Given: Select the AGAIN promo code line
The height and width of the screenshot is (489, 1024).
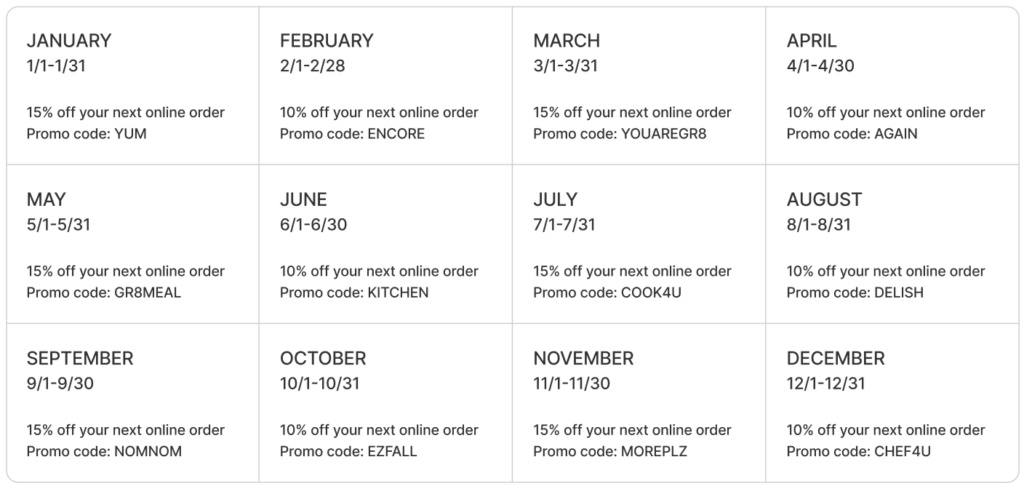Looking at the screenshot, I should coord(852,134).
